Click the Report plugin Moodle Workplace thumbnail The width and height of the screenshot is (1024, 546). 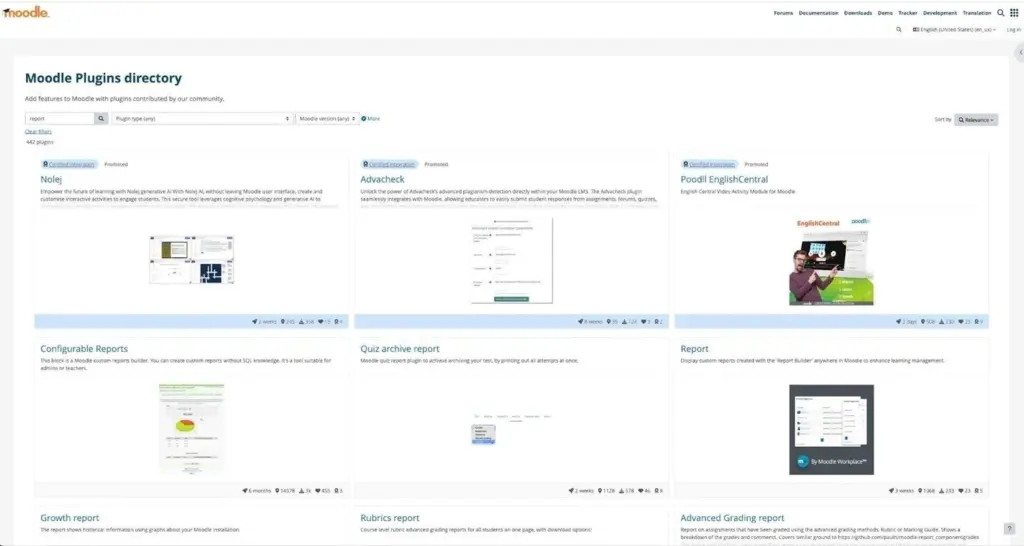[x=831, y=430]
